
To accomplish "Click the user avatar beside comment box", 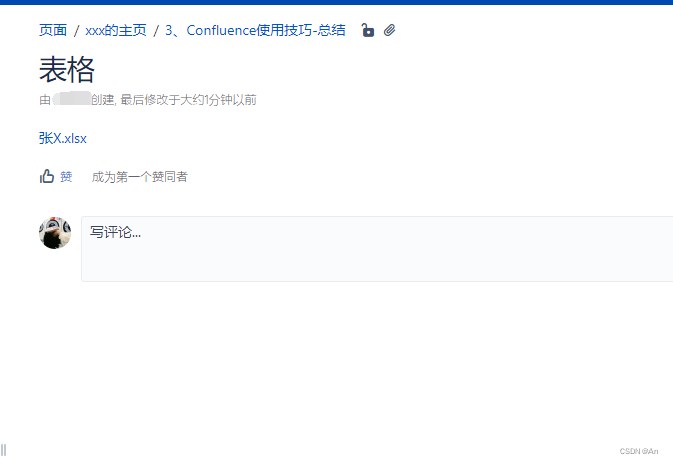I will 55,233.
